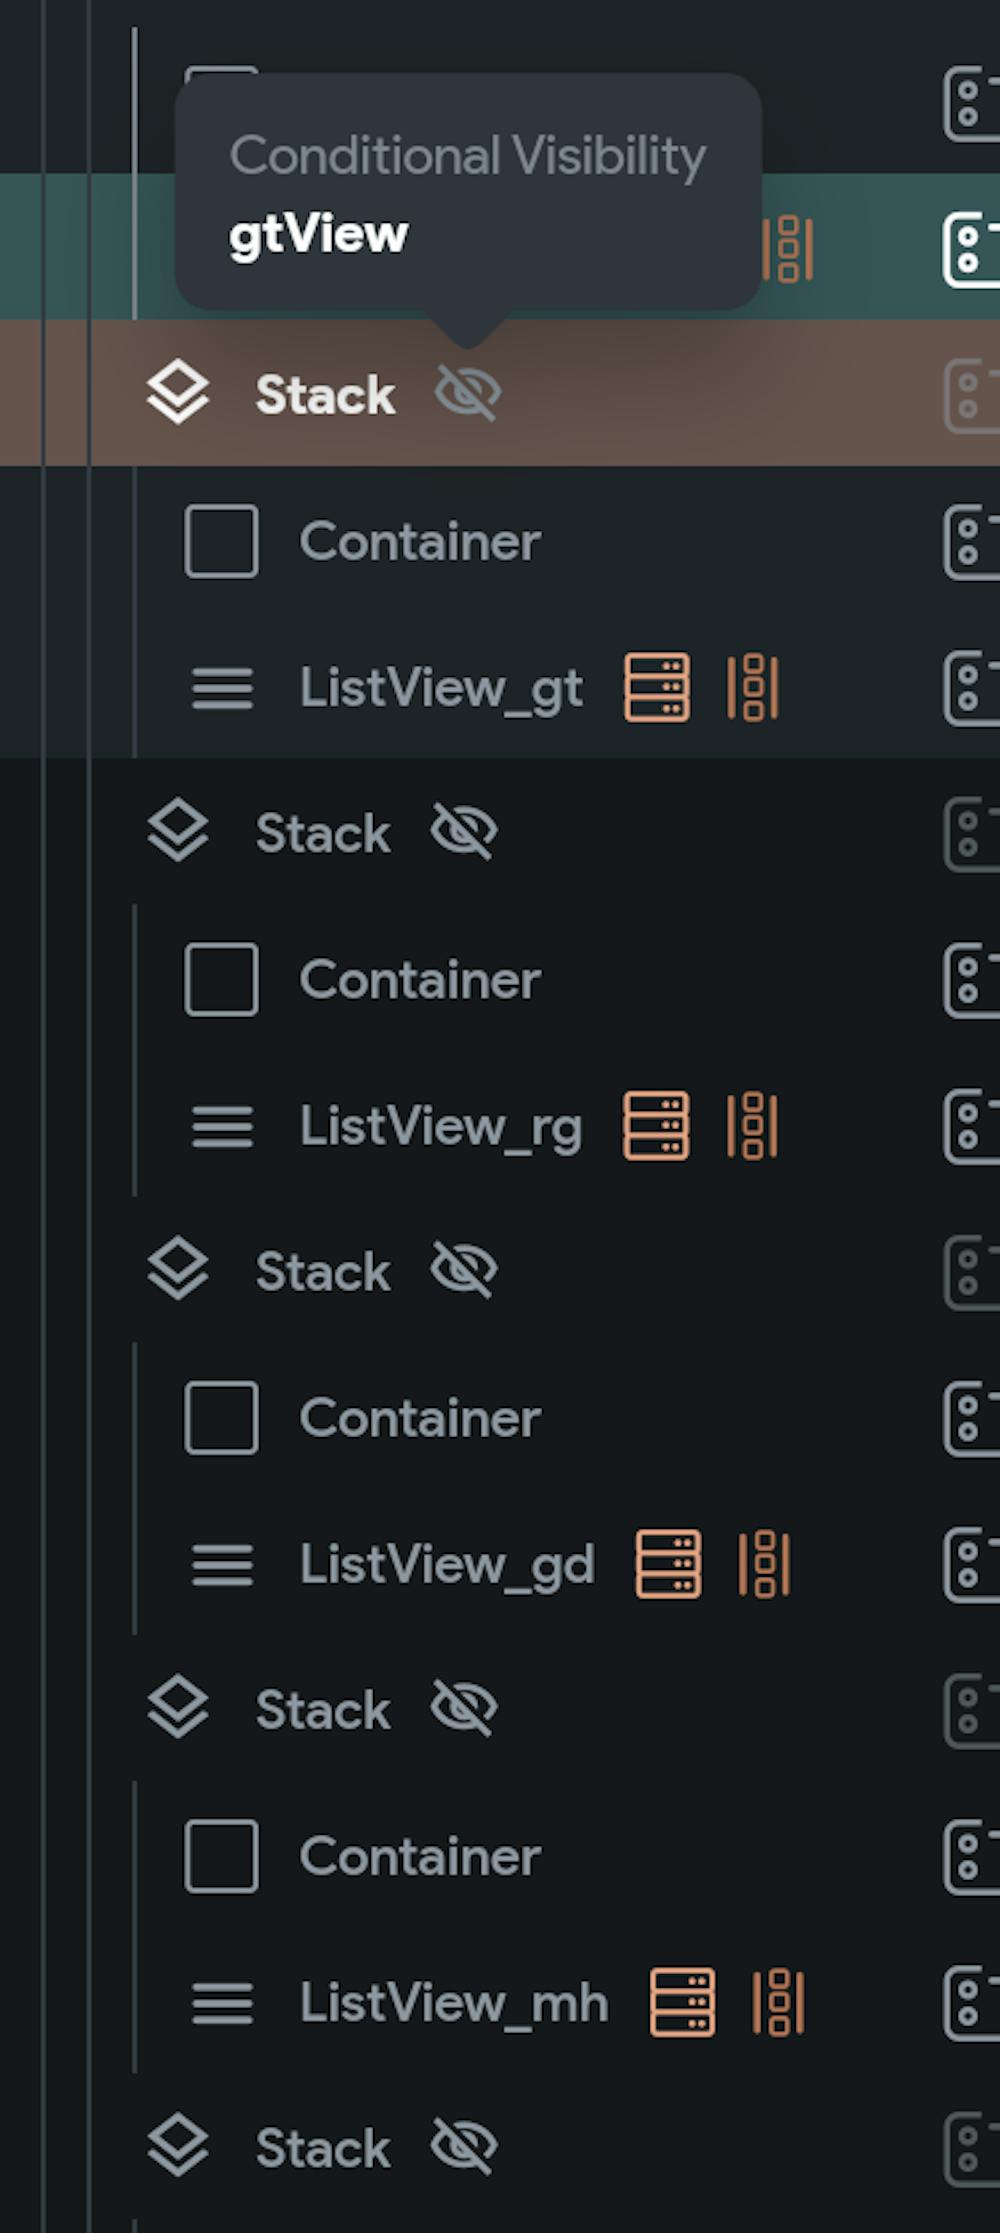This screenshot has height=2233, width=1000.
Task: Click the visibility icon on Stack above ListView_rg
Action: (x=464, y=832)
